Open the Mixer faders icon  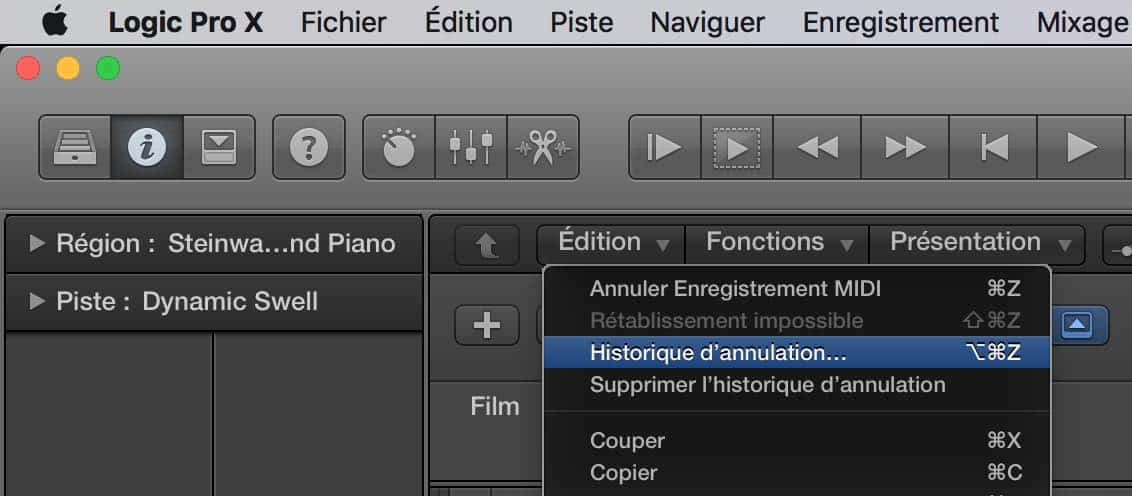tap(471, 147)
